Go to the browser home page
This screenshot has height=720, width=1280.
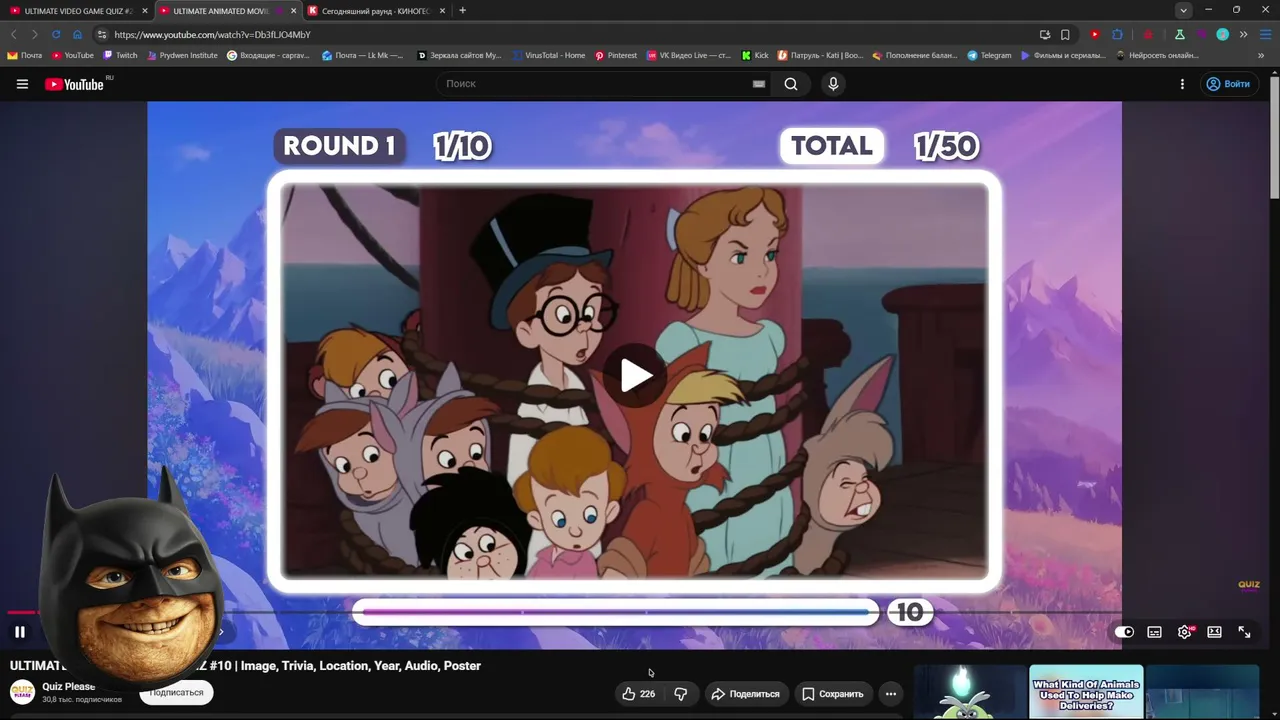(x=77, y=34)
